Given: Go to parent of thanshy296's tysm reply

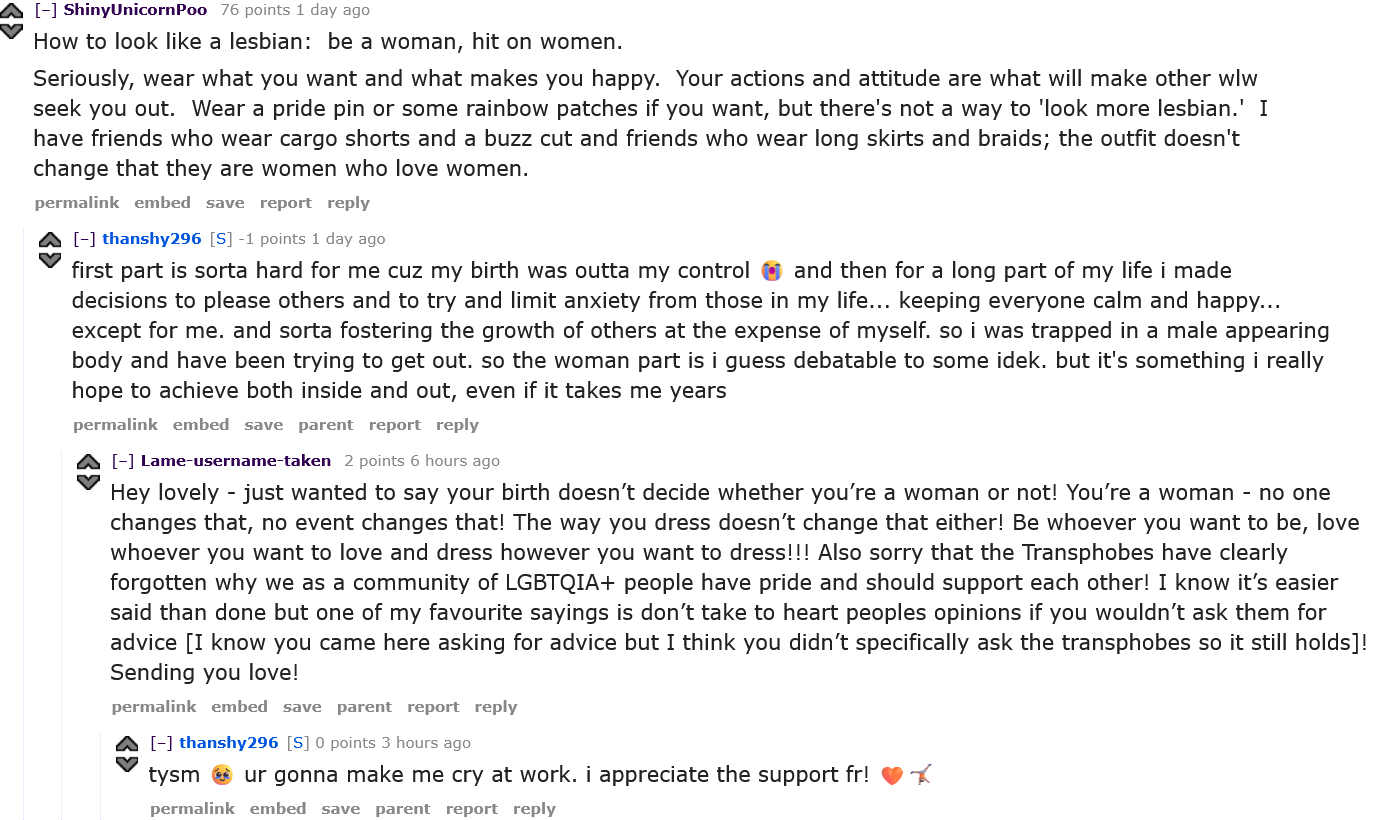Looking at the screenshot, I should click(403, 809).
